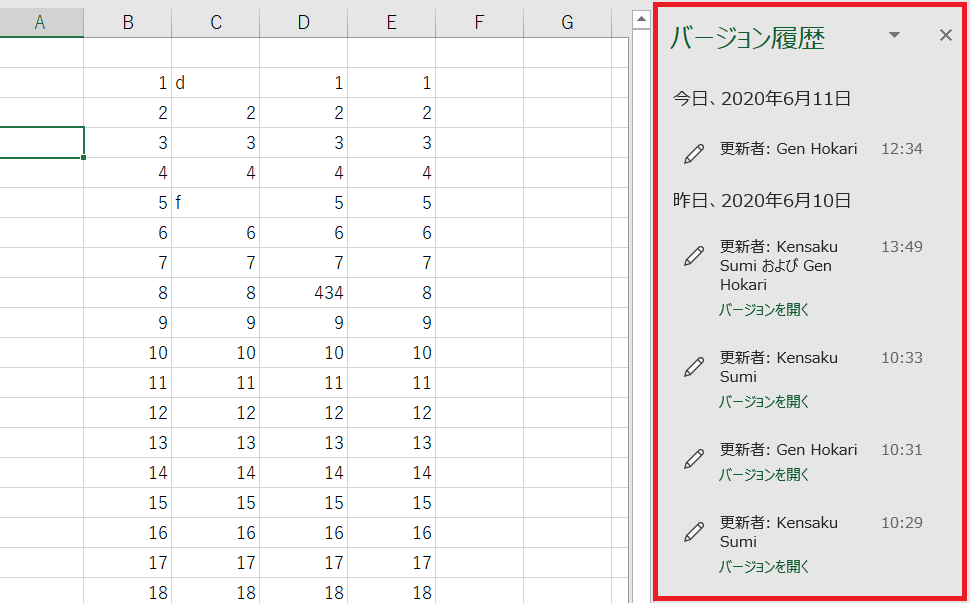The image size is (970, 603).
Task: Open the 10:31 Gen Hokari version
Action: coord(764,474)
